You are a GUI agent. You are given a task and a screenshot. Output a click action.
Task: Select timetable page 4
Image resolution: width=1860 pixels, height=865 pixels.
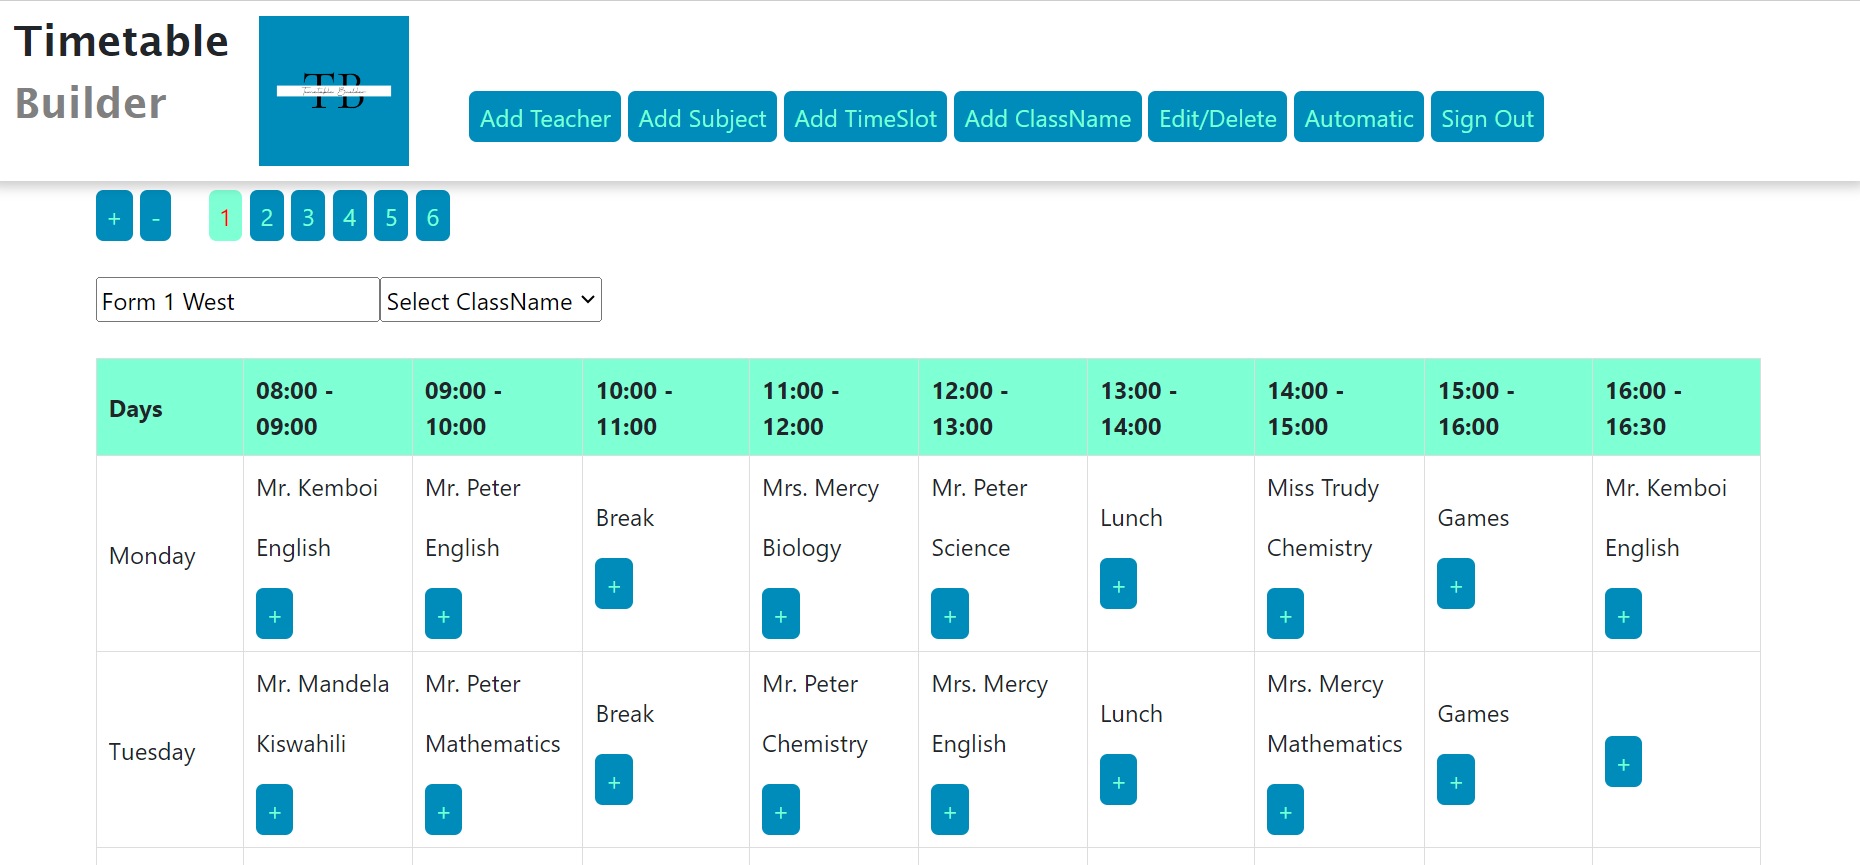tap(350, 216)
